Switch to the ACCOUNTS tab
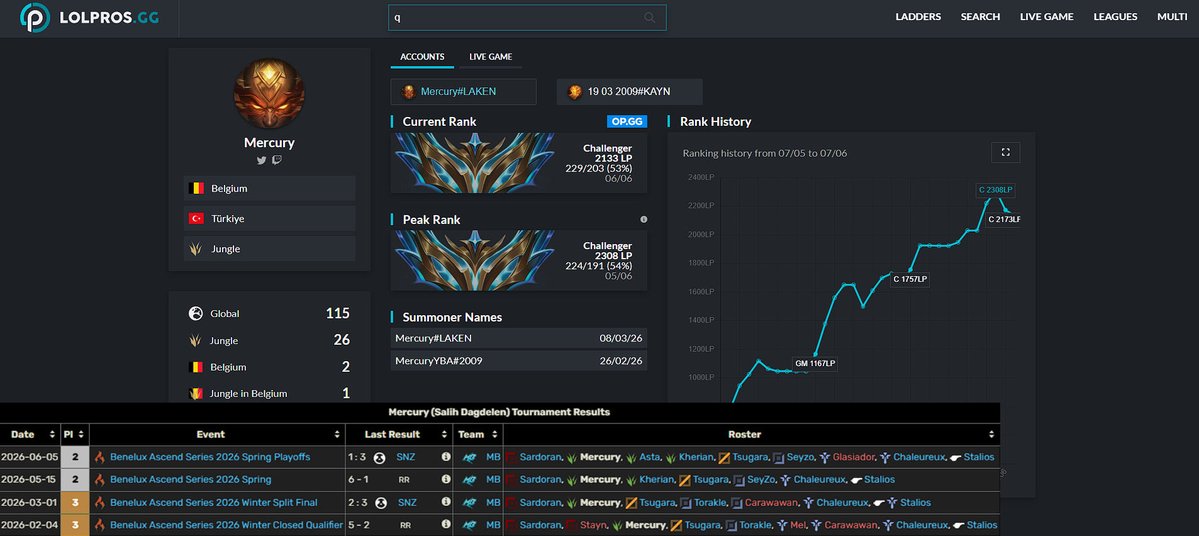Viewport: 1199px width, 536px height. tap(422, 57)
